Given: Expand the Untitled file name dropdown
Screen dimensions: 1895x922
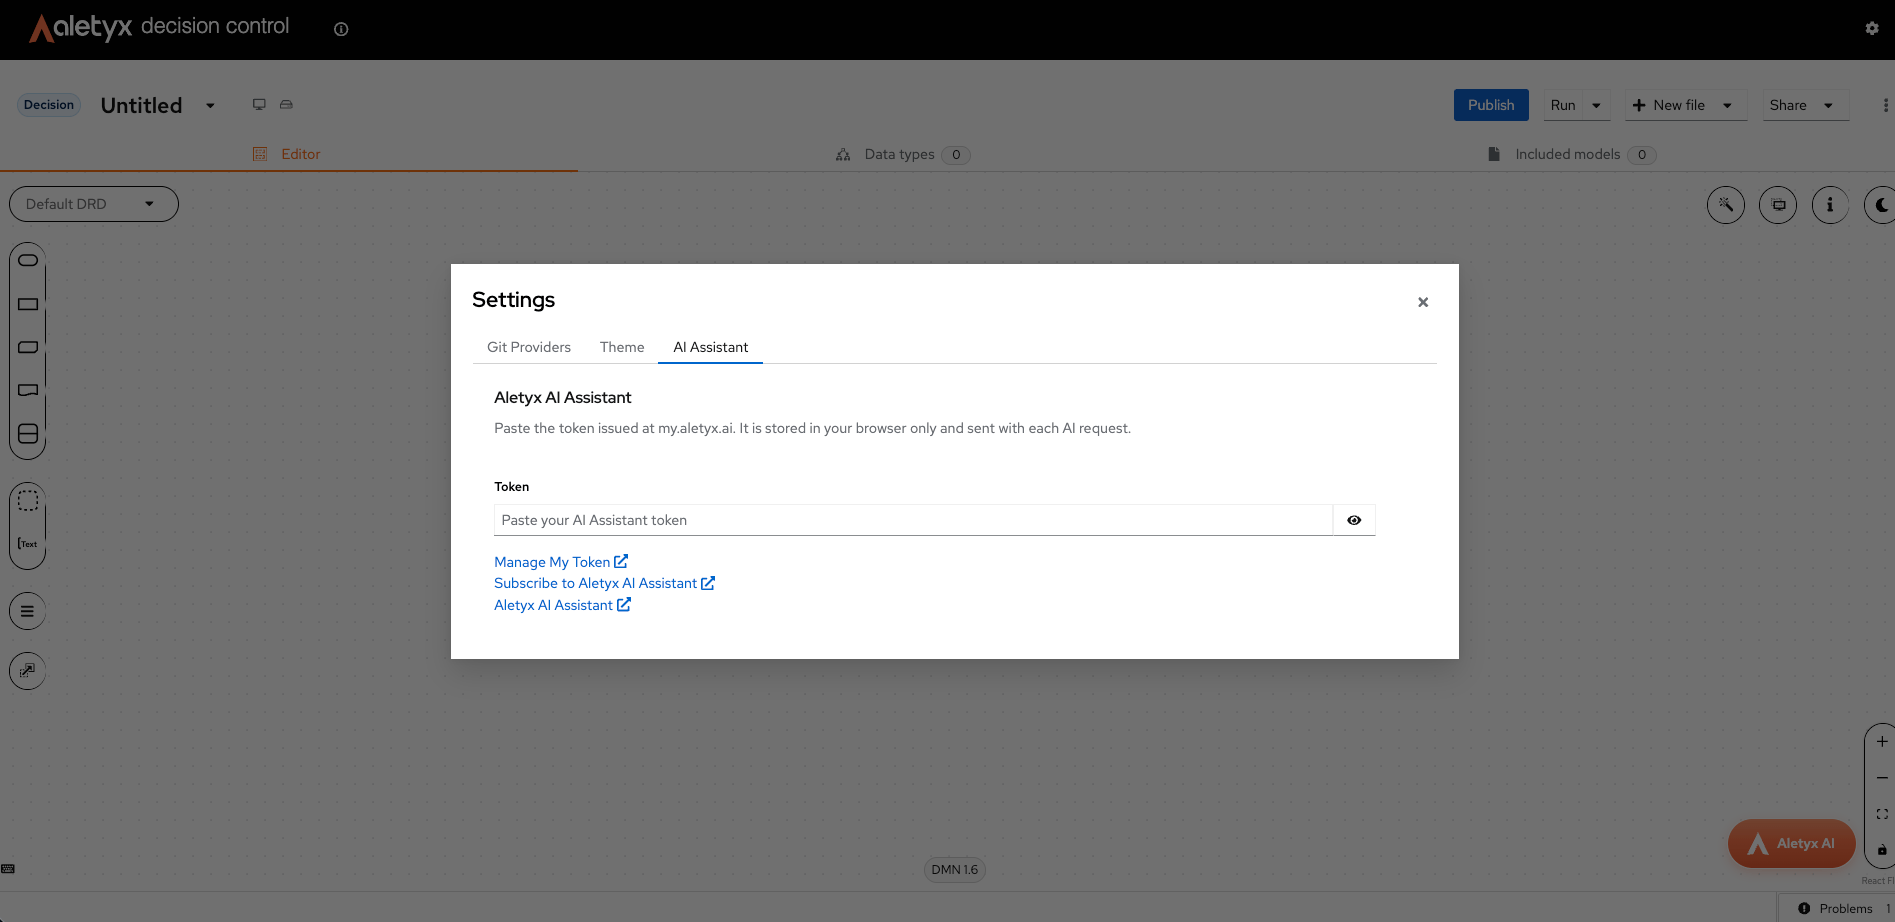Looking at the screenshot, I should [x=210, y=105].
